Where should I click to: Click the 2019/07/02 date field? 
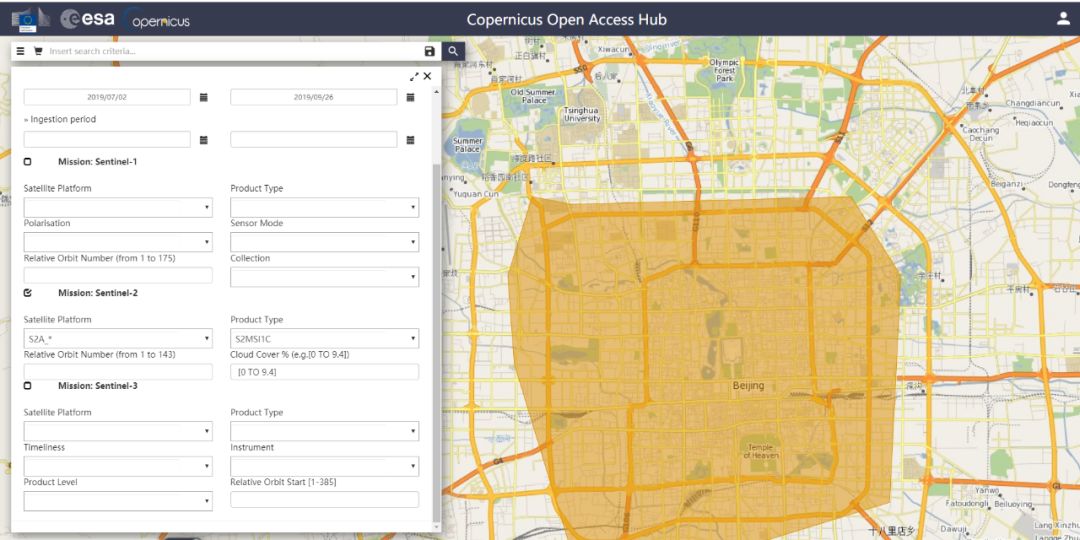tap(107, 97)
